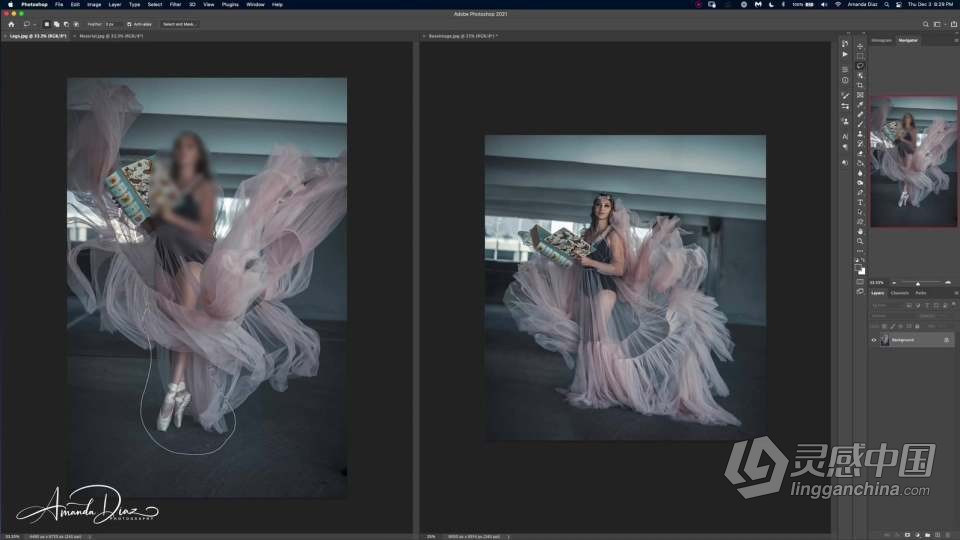This screenshot has height=540, width=960.
Task: Hide the Background layer eye icon
Action: pyautogui.click(x=874, y=340)
